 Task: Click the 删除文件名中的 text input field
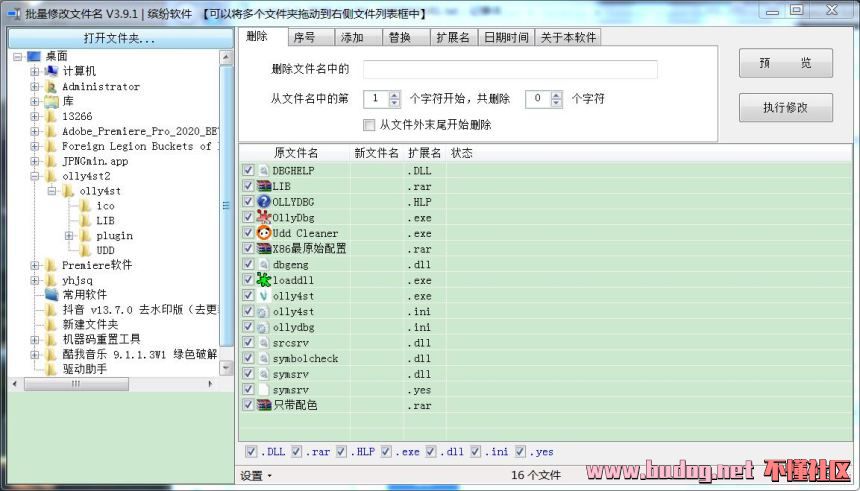tap(510, 69)
